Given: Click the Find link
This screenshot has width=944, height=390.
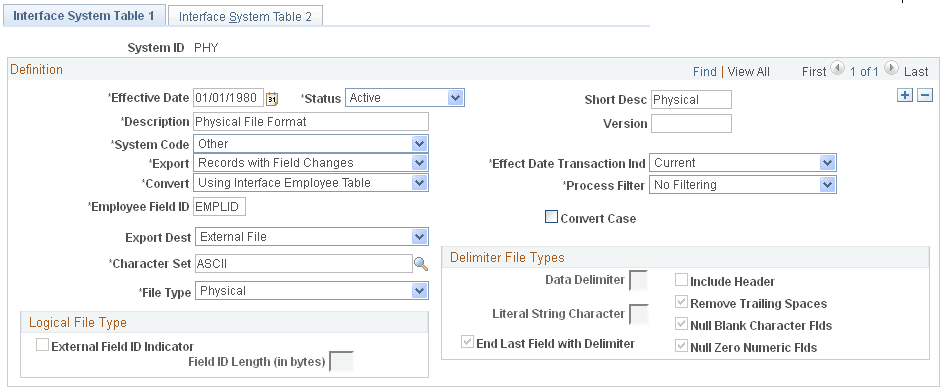Looking at the screenshot, I should pos(704,72).
